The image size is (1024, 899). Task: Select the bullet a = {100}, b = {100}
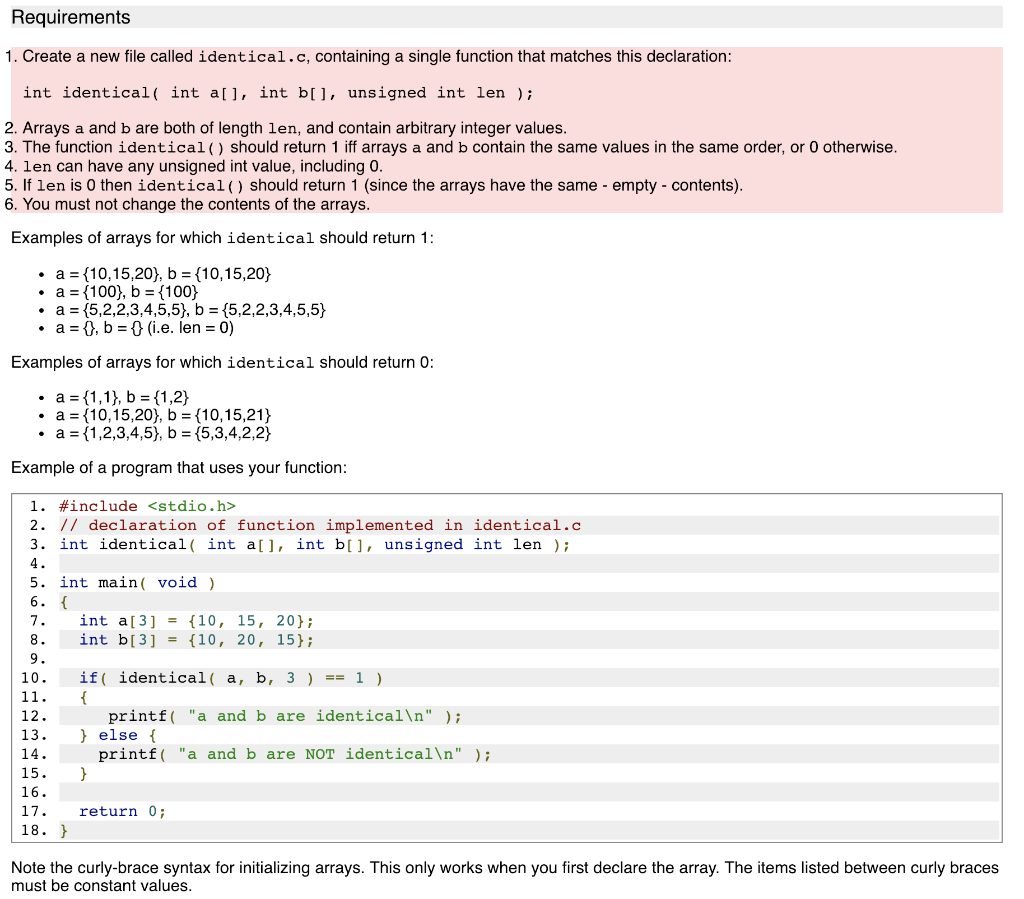[150, 292]
